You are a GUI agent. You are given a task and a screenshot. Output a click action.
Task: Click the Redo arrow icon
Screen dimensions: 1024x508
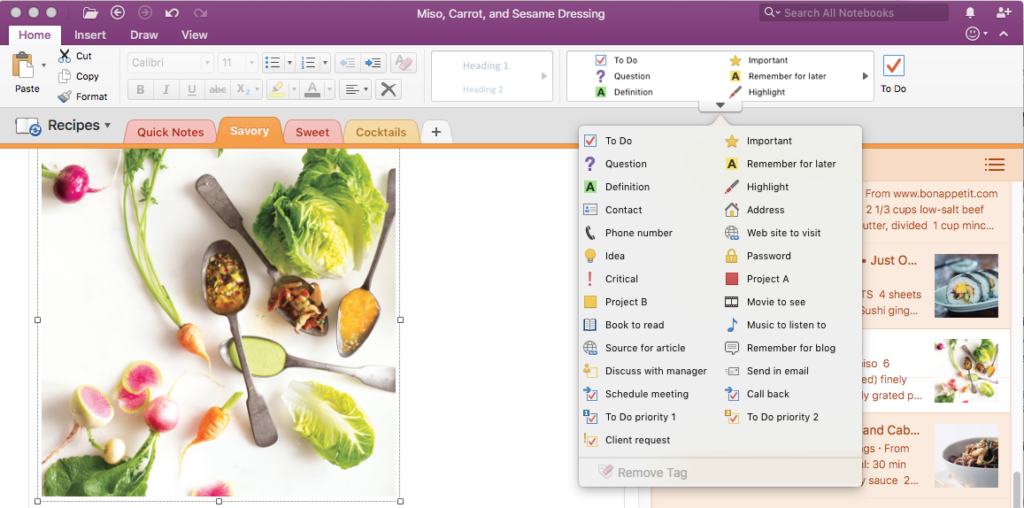200,12
